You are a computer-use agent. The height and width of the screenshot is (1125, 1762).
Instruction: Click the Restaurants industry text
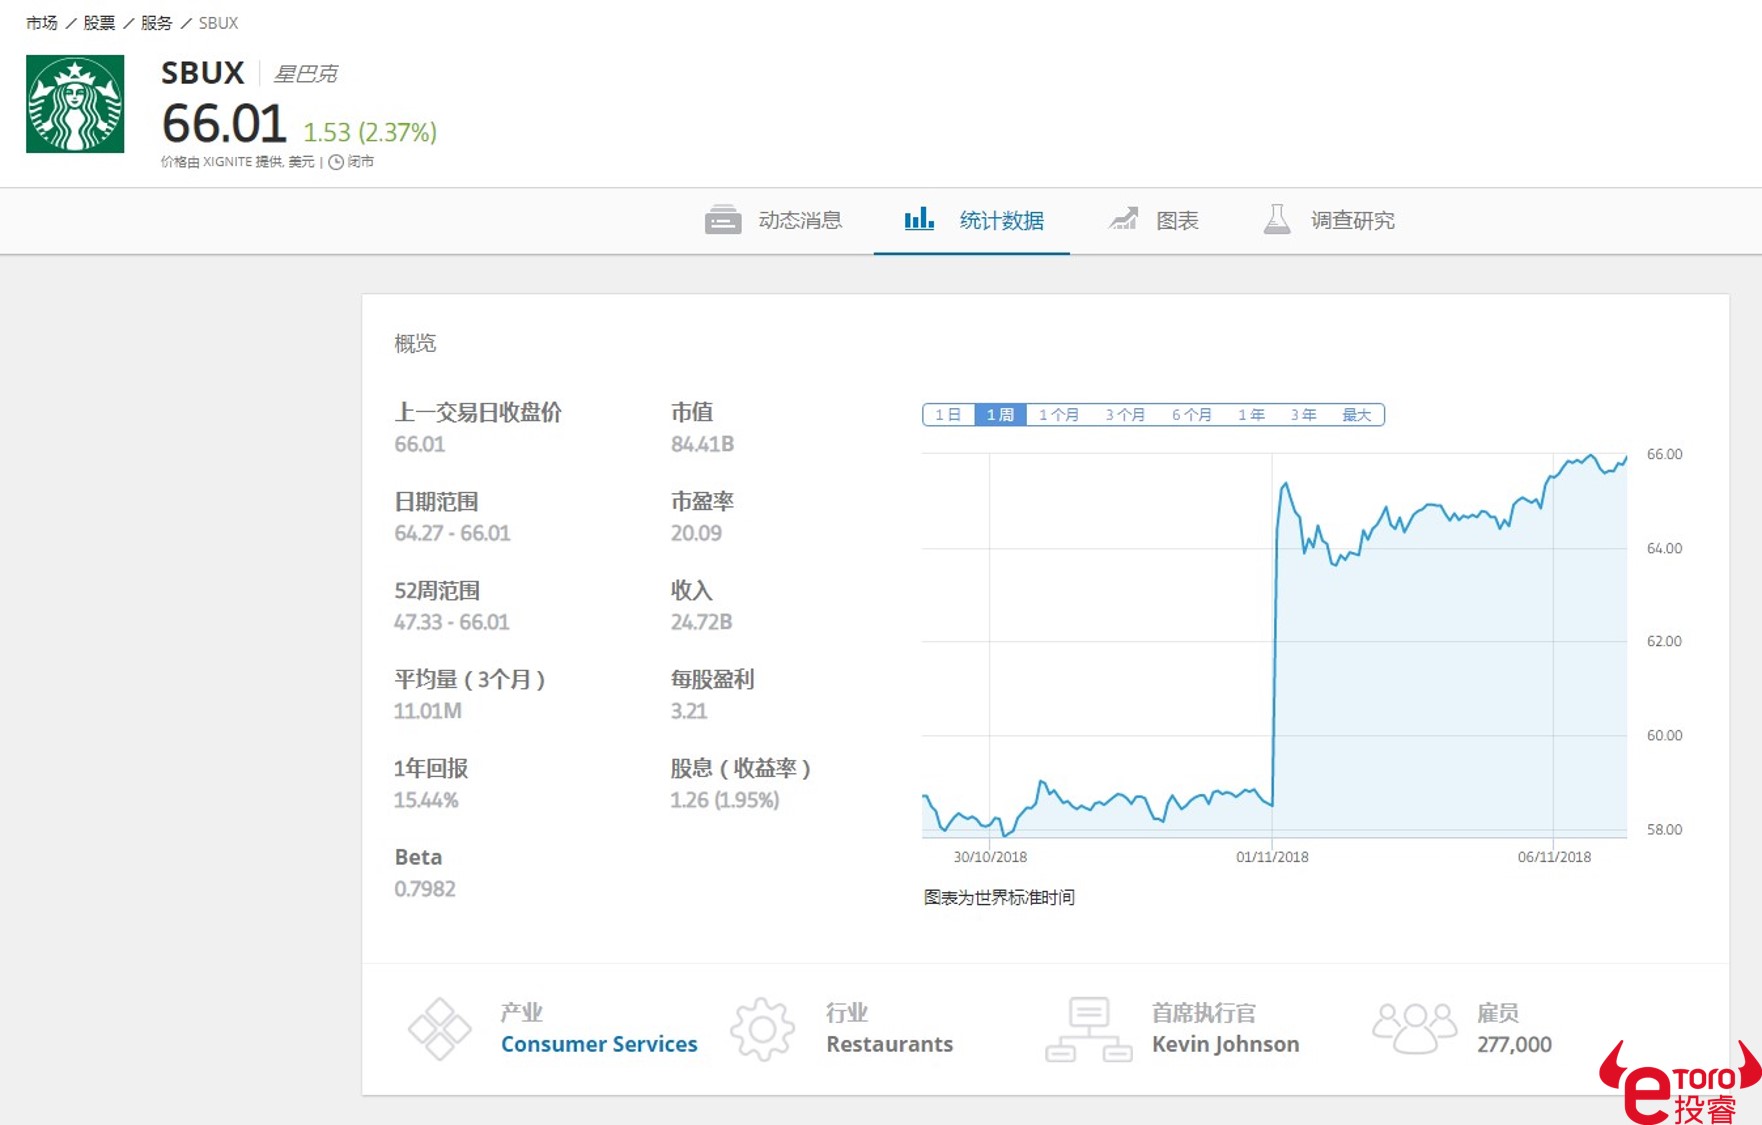tap(889, 1044)
